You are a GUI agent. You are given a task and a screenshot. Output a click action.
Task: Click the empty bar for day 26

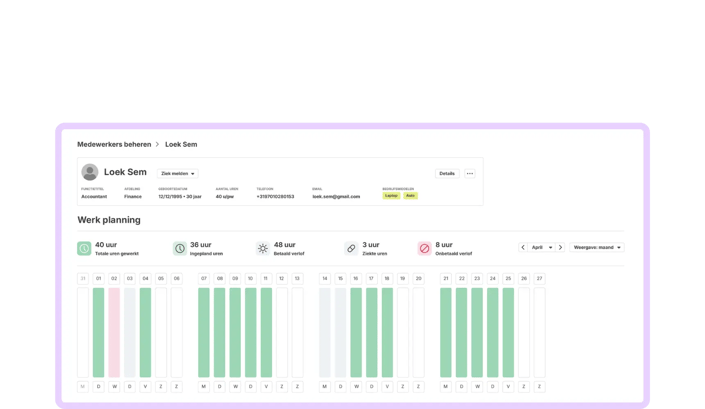coord(524,333)
